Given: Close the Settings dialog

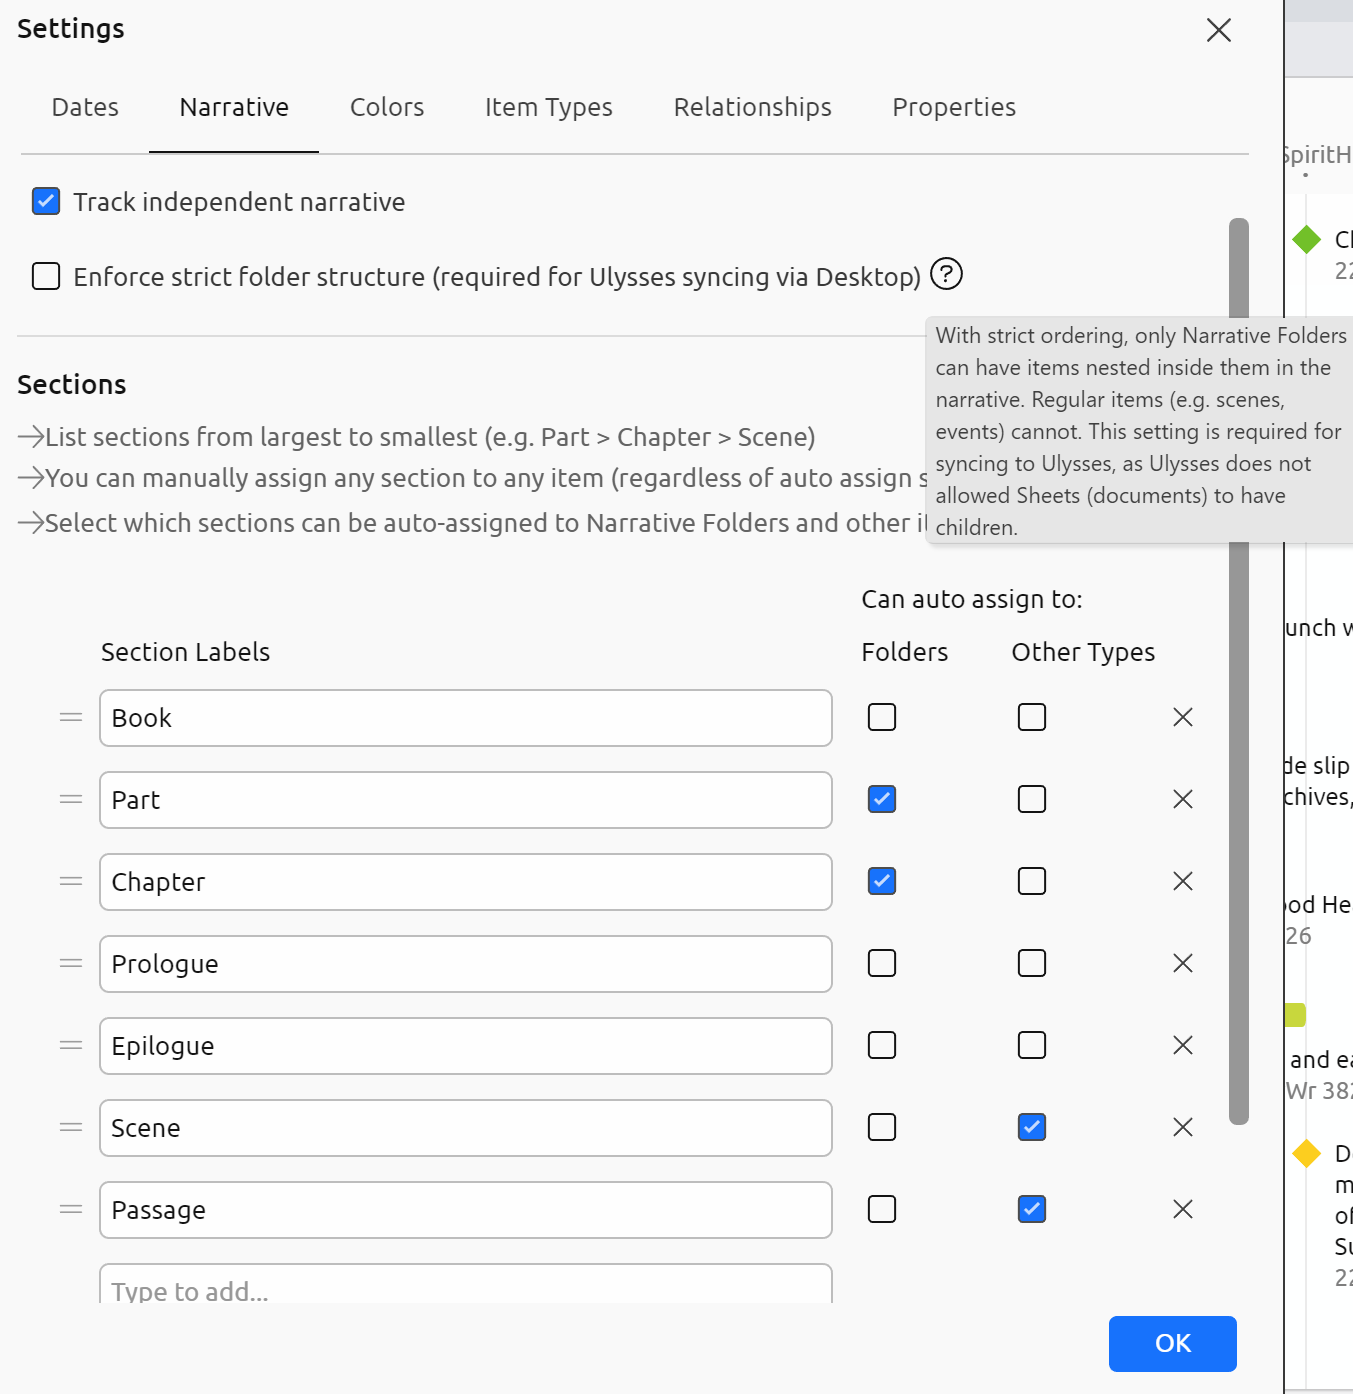Looking at the screenshot, I should pyautogui.click(x=1218, y=30).
